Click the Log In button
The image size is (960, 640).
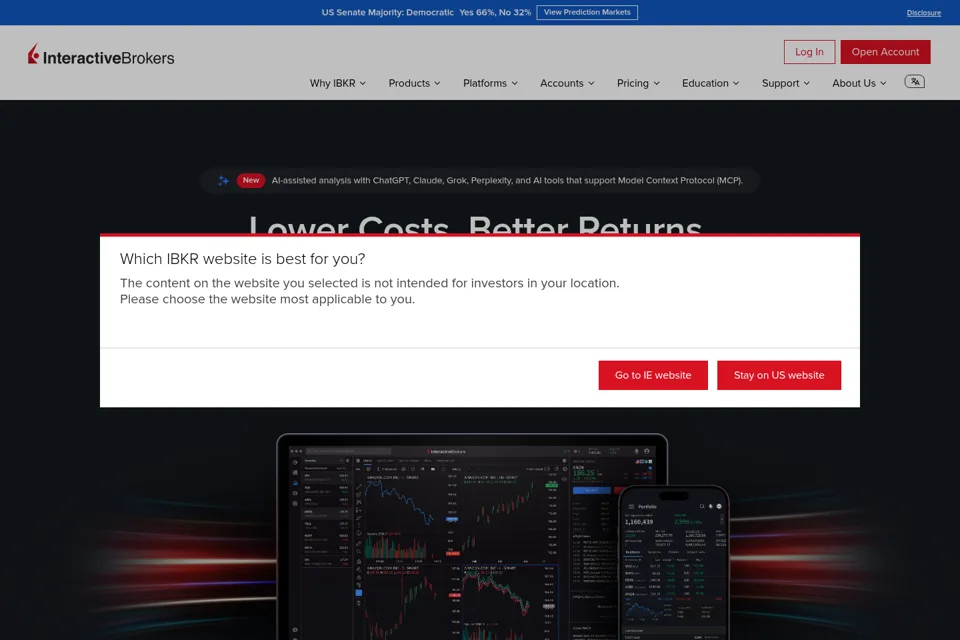click(809, 52)
